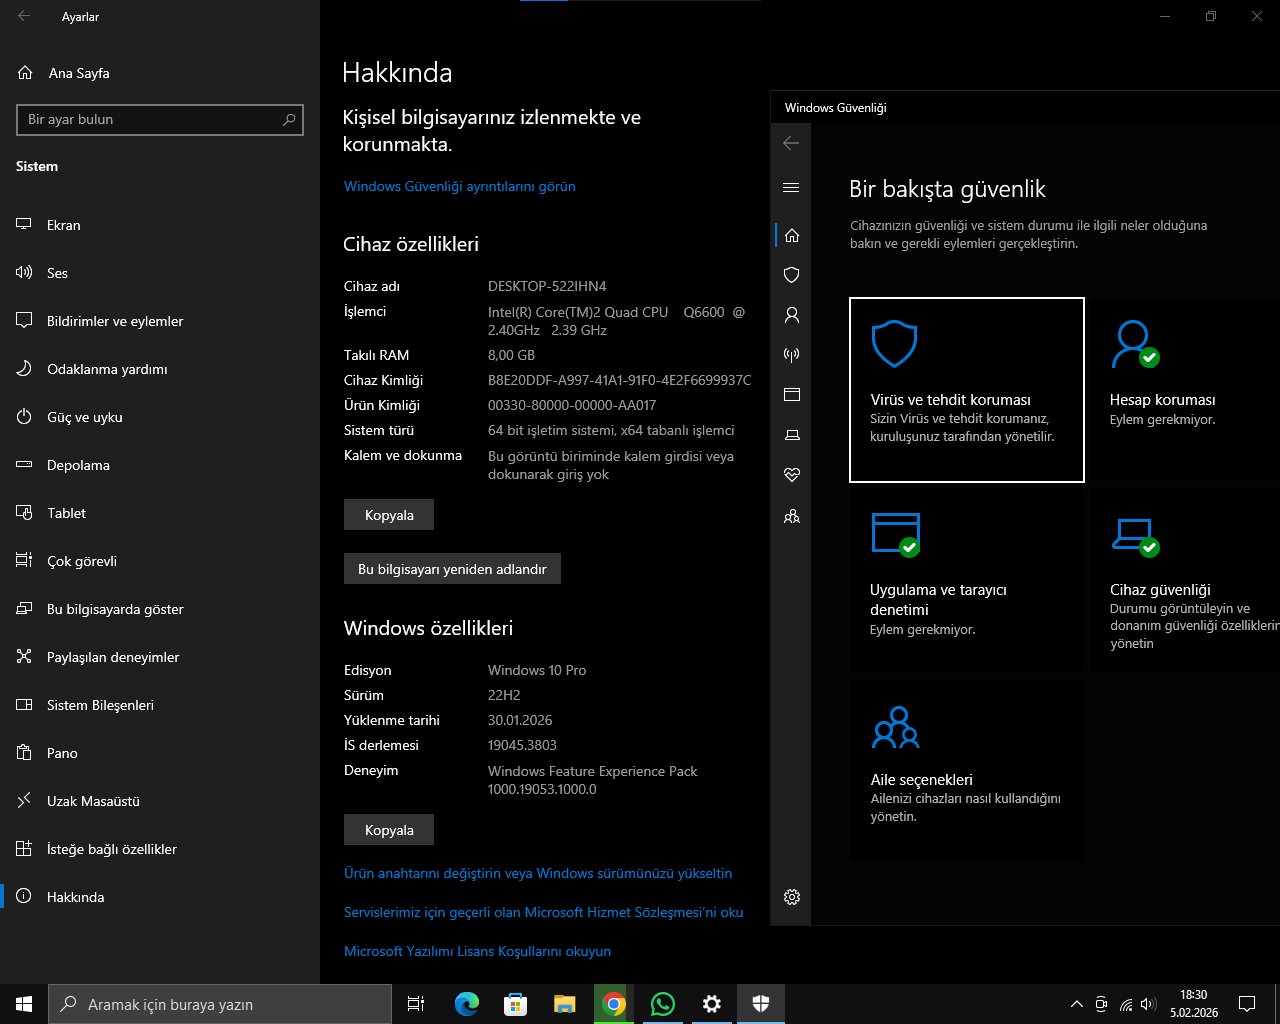The width and height of the screenshot is (1280, 1024).
Task: Select Uzak Masaüstü in the sidebar
Action: pyautogui.click(x=160, y=801)
